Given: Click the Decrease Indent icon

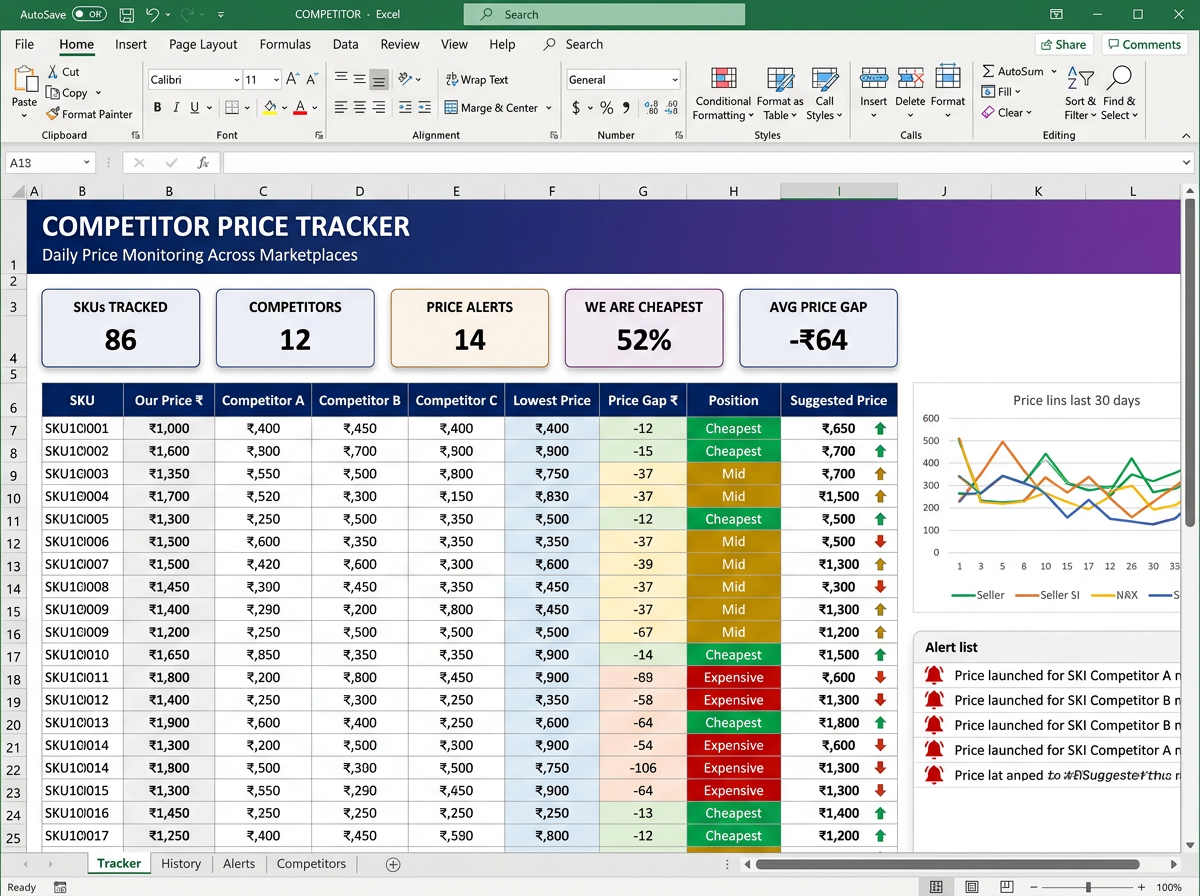Looking at the screenshot, I should click(405, 107).
